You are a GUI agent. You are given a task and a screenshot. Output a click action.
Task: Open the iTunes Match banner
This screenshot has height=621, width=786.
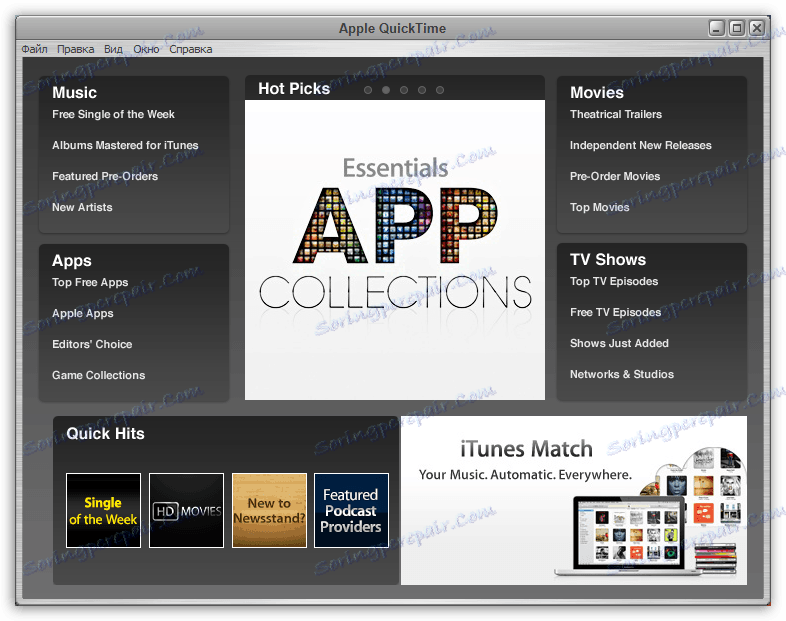click(573, 500)
